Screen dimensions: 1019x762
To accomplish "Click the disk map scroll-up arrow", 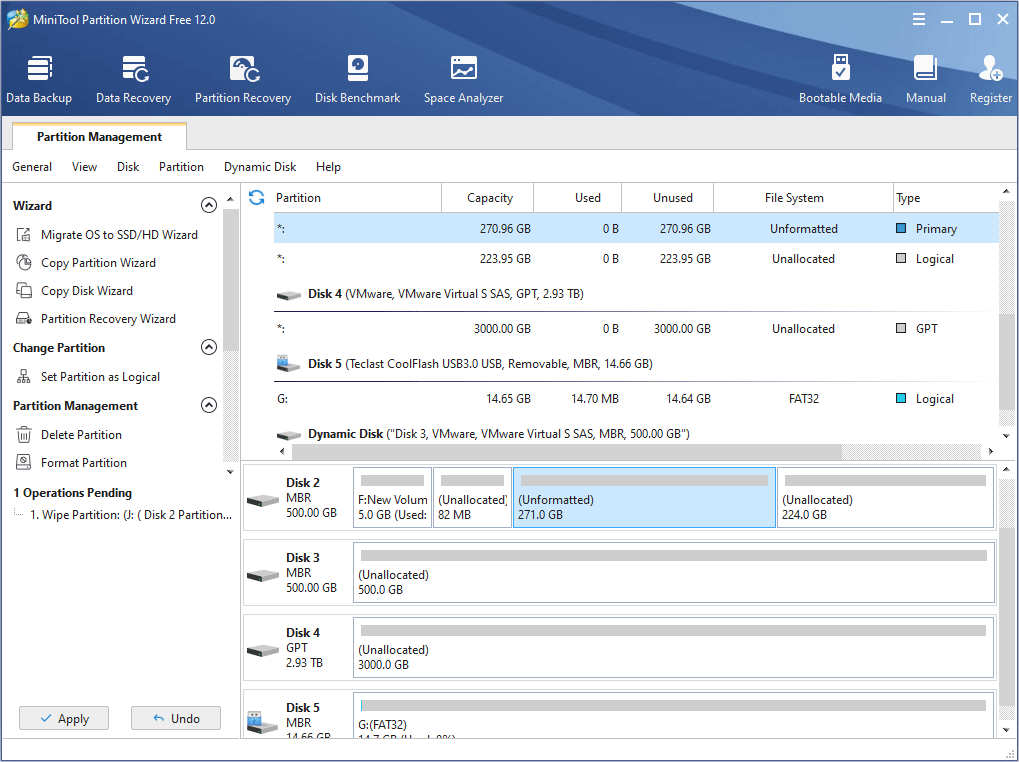I will 1007,469.
